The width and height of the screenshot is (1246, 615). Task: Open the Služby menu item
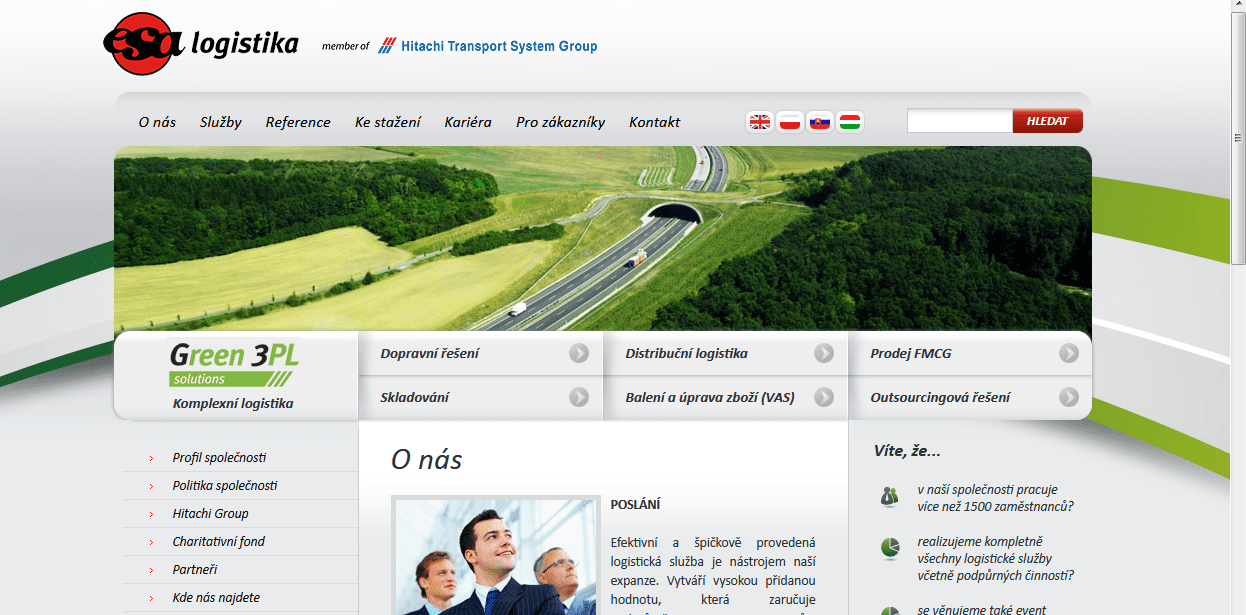220,122
